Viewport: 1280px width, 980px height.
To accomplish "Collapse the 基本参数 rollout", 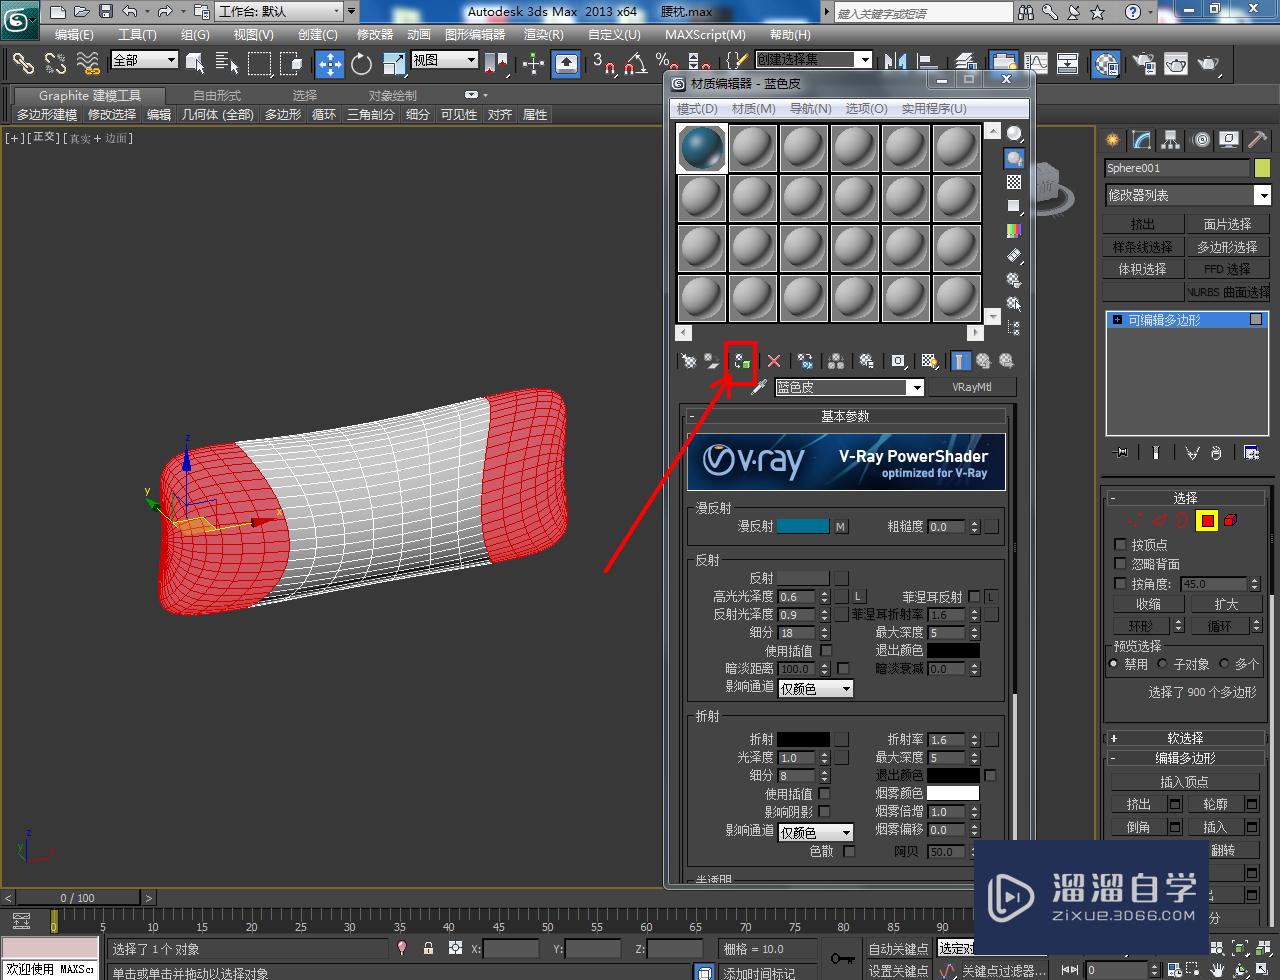I will (846, 416).
